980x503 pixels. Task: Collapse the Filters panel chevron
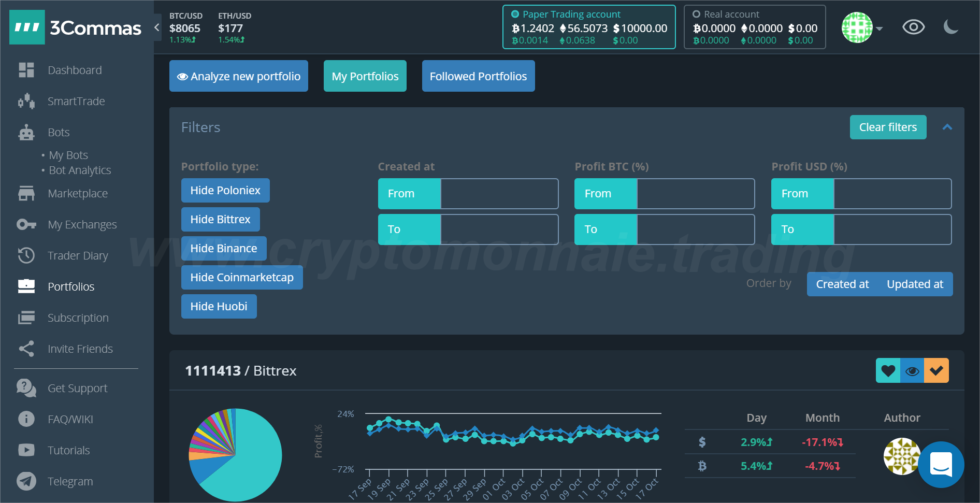(947, 127)
